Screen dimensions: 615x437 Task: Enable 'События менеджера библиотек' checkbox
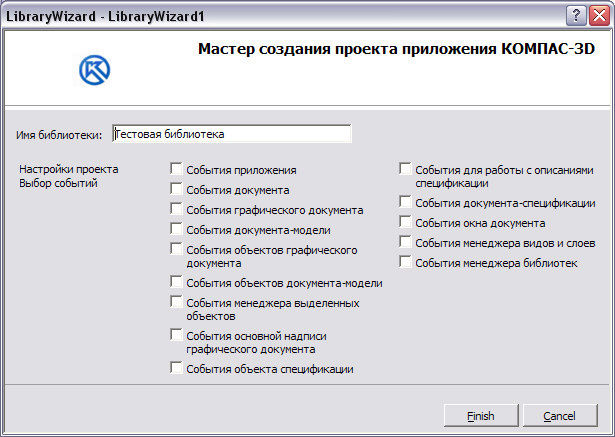pos(405,262)
